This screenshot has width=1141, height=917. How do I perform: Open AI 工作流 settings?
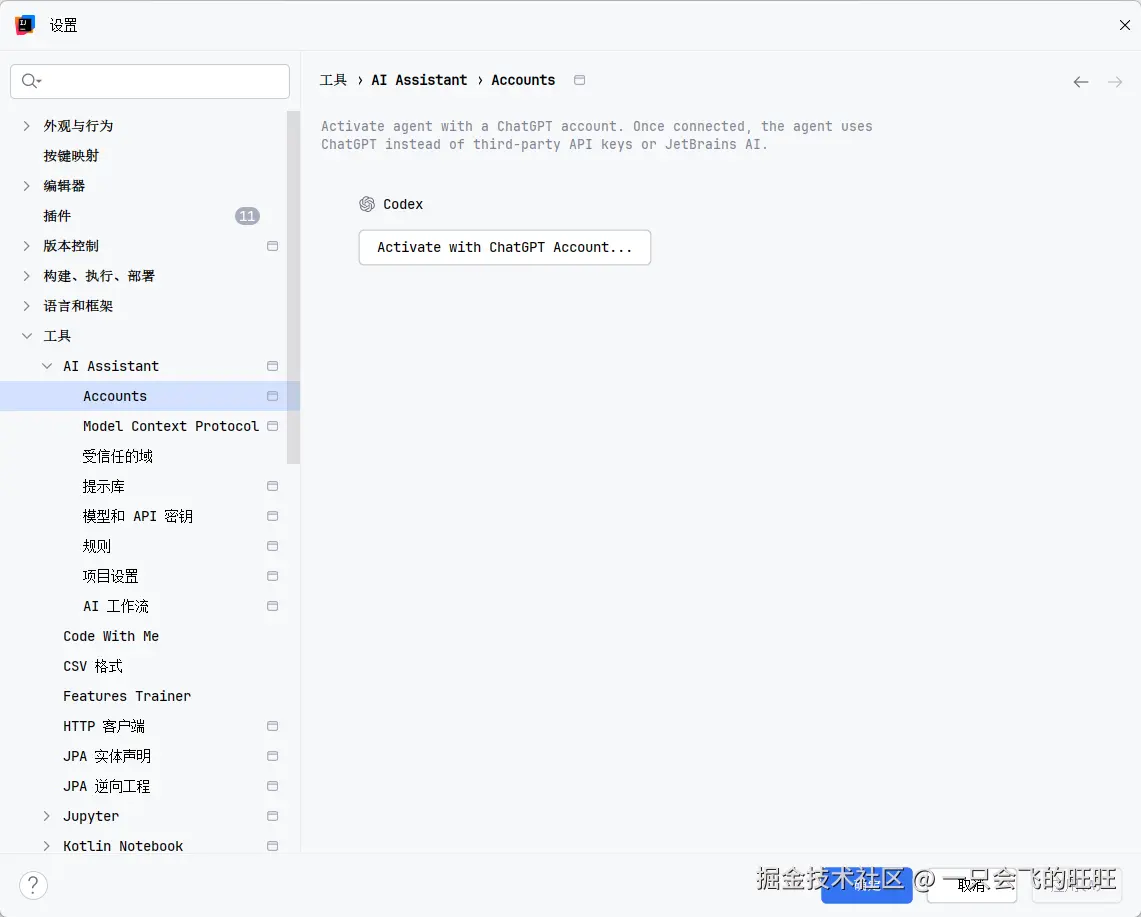coord(116,606)
